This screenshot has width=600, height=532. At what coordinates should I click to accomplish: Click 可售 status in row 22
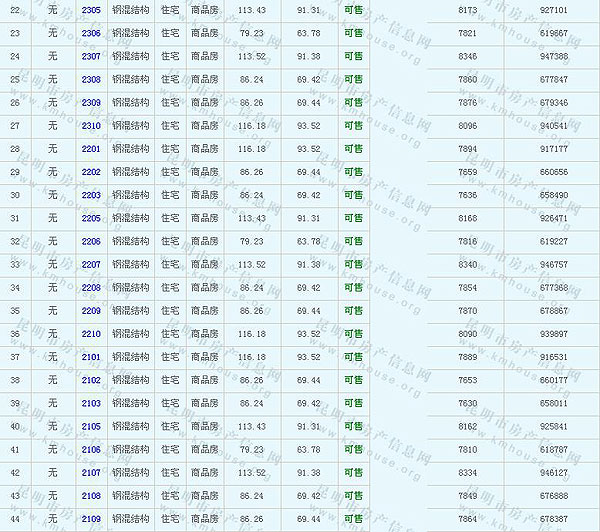(353, 9)
